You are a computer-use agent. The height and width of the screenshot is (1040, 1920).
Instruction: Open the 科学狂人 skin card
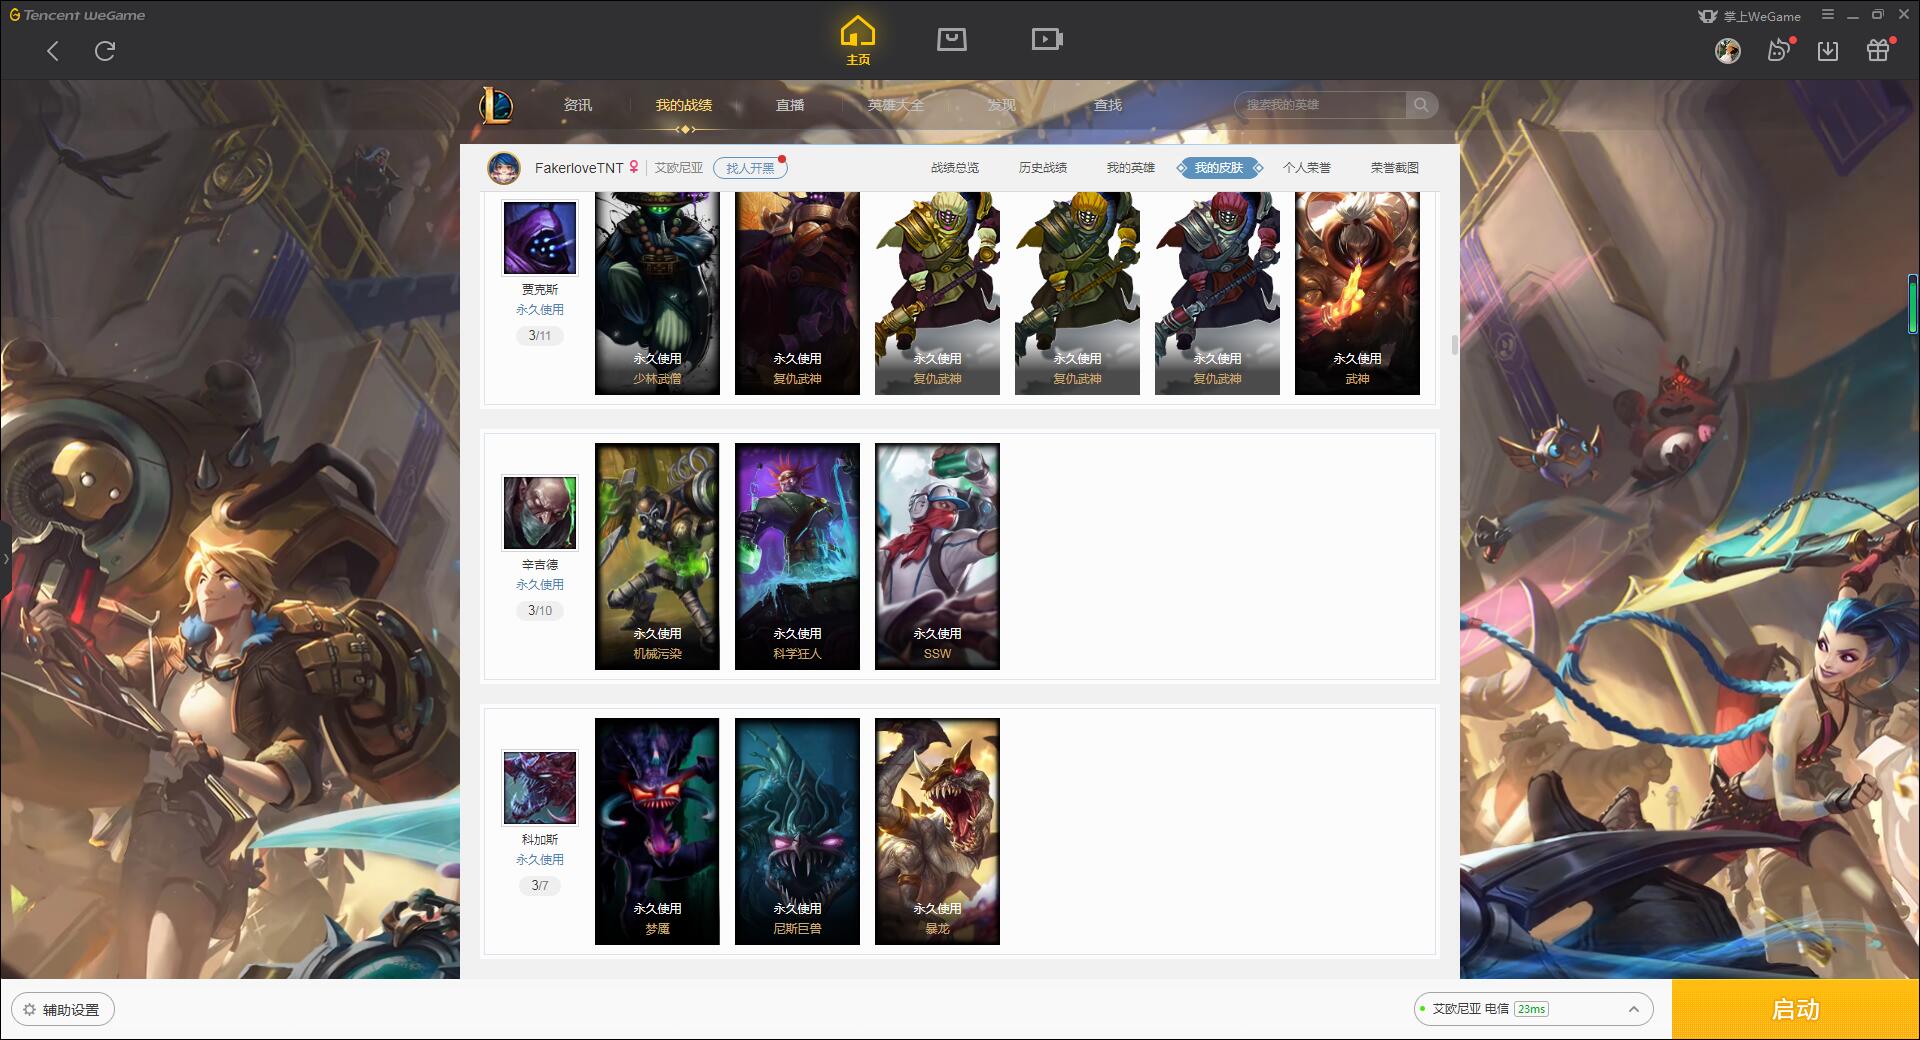click(797, 557)
